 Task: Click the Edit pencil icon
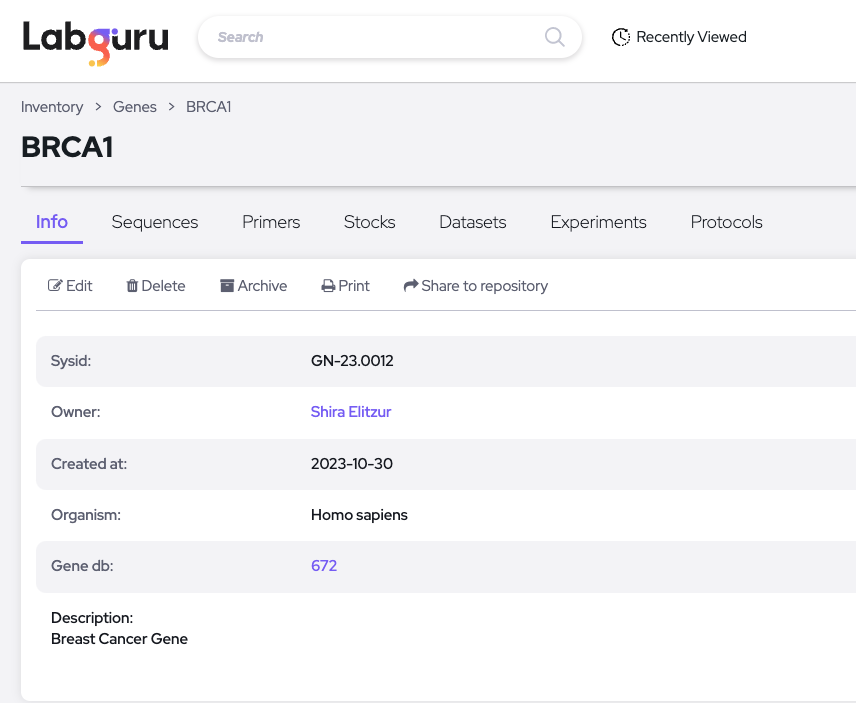[x=53, y=285]
